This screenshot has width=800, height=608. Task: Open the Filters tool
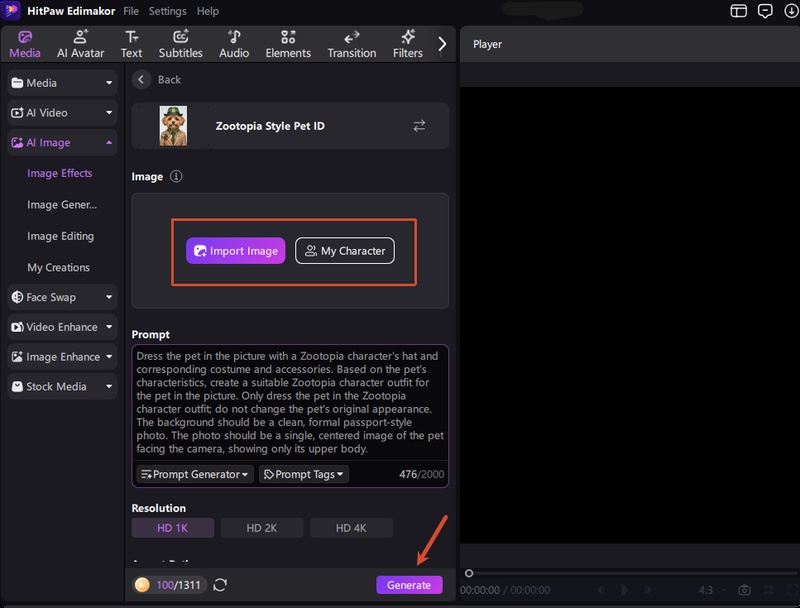[x=407, y=44]
